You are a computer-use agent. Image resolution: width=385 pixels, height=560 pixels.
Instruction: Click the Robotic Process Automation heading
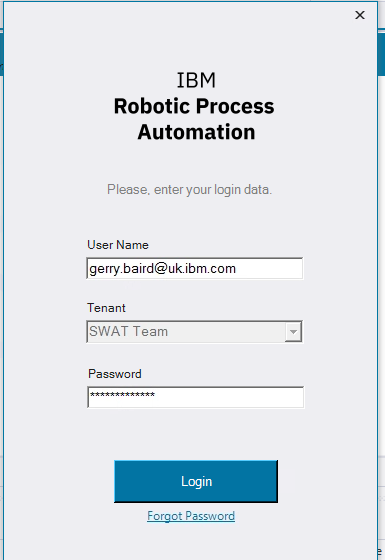(x=195, y=119)
